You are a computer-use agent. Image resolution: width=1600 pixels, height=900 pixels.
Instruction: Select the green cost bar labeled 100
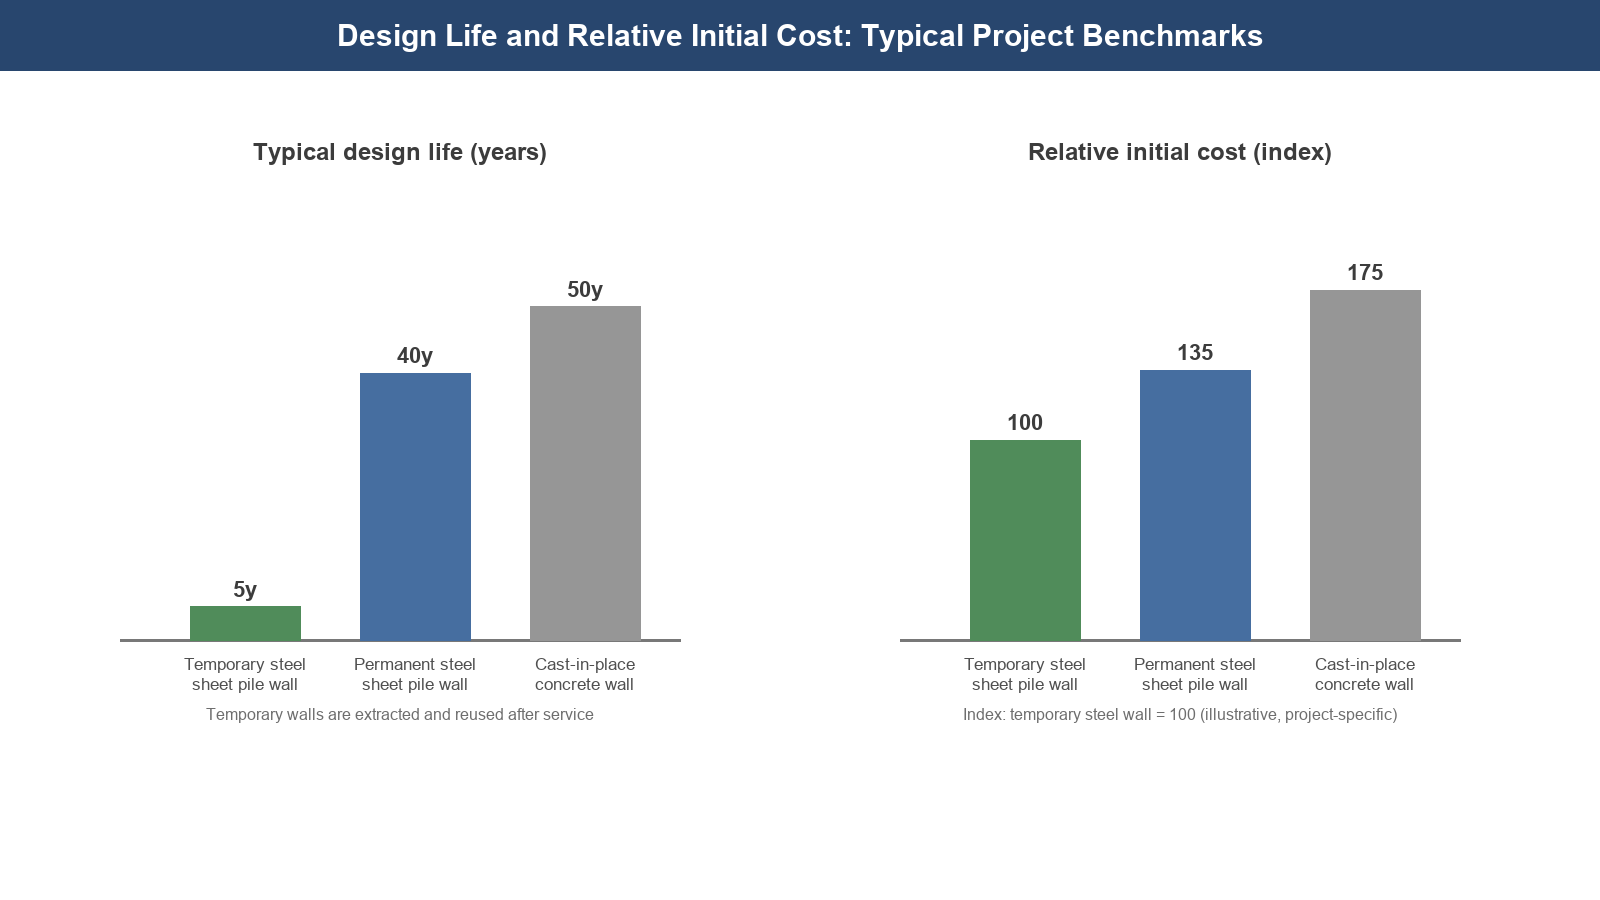[x=1025, y=540]
